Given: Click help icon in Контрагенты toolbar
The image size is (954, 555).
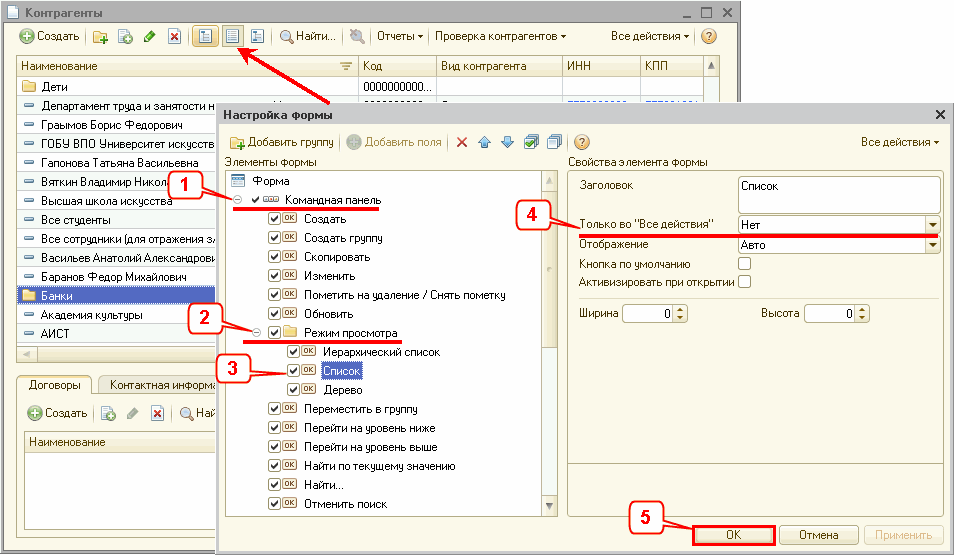Looking at the screenshot, I should coord(708,37).
